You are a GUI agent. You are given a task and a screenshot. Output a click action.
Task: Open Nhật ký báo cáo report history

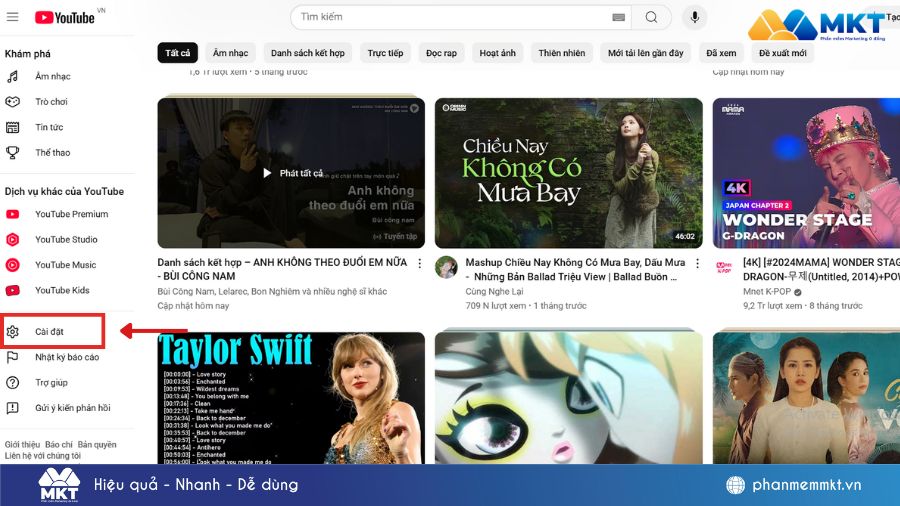click(66, 357)
